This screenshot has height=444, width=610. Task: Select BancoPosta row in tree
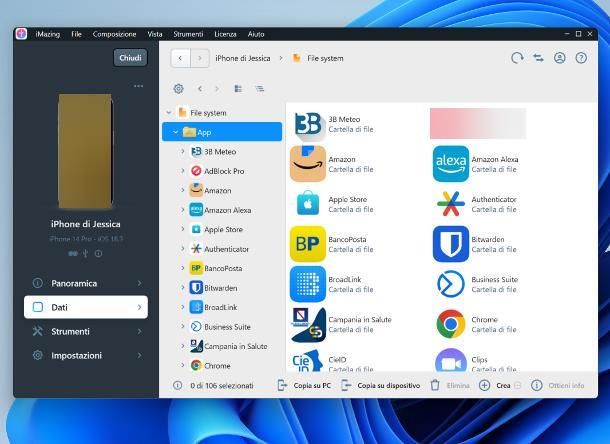click(x=222, y=268)
